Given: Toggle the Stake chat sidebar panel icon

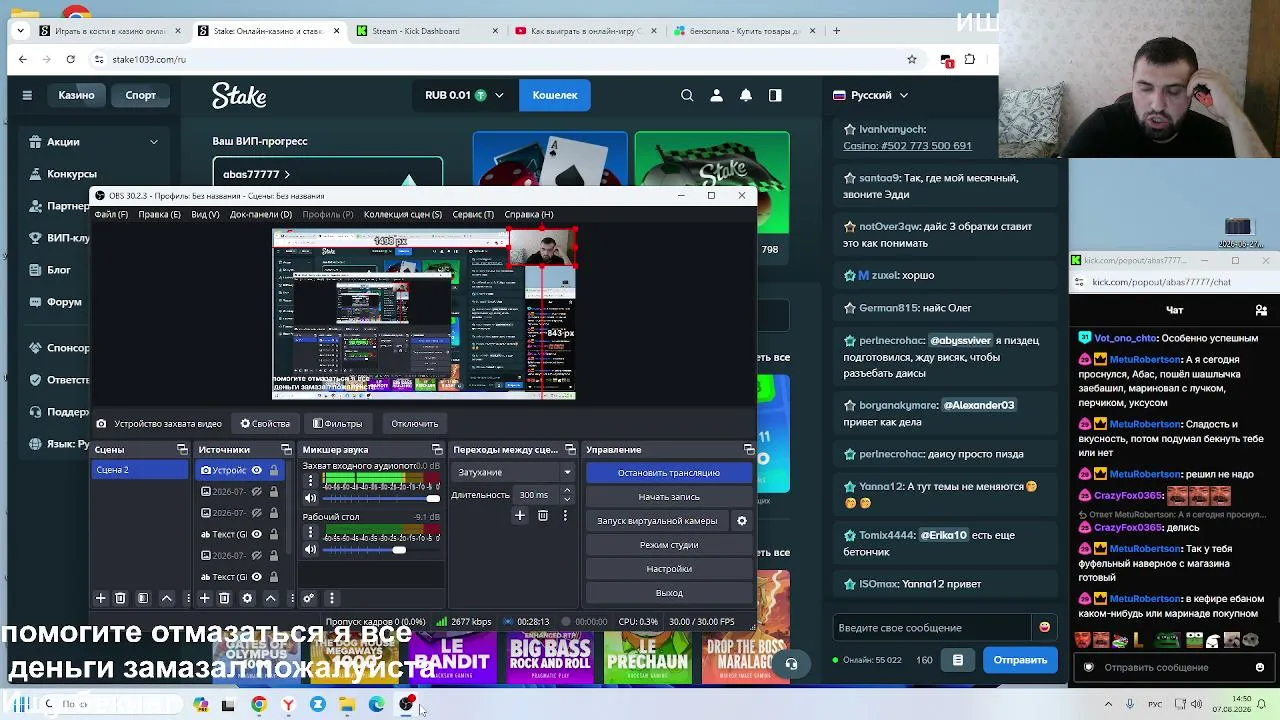Looking at the screenshot, I should pyautogui.click(x=775, y=95).
